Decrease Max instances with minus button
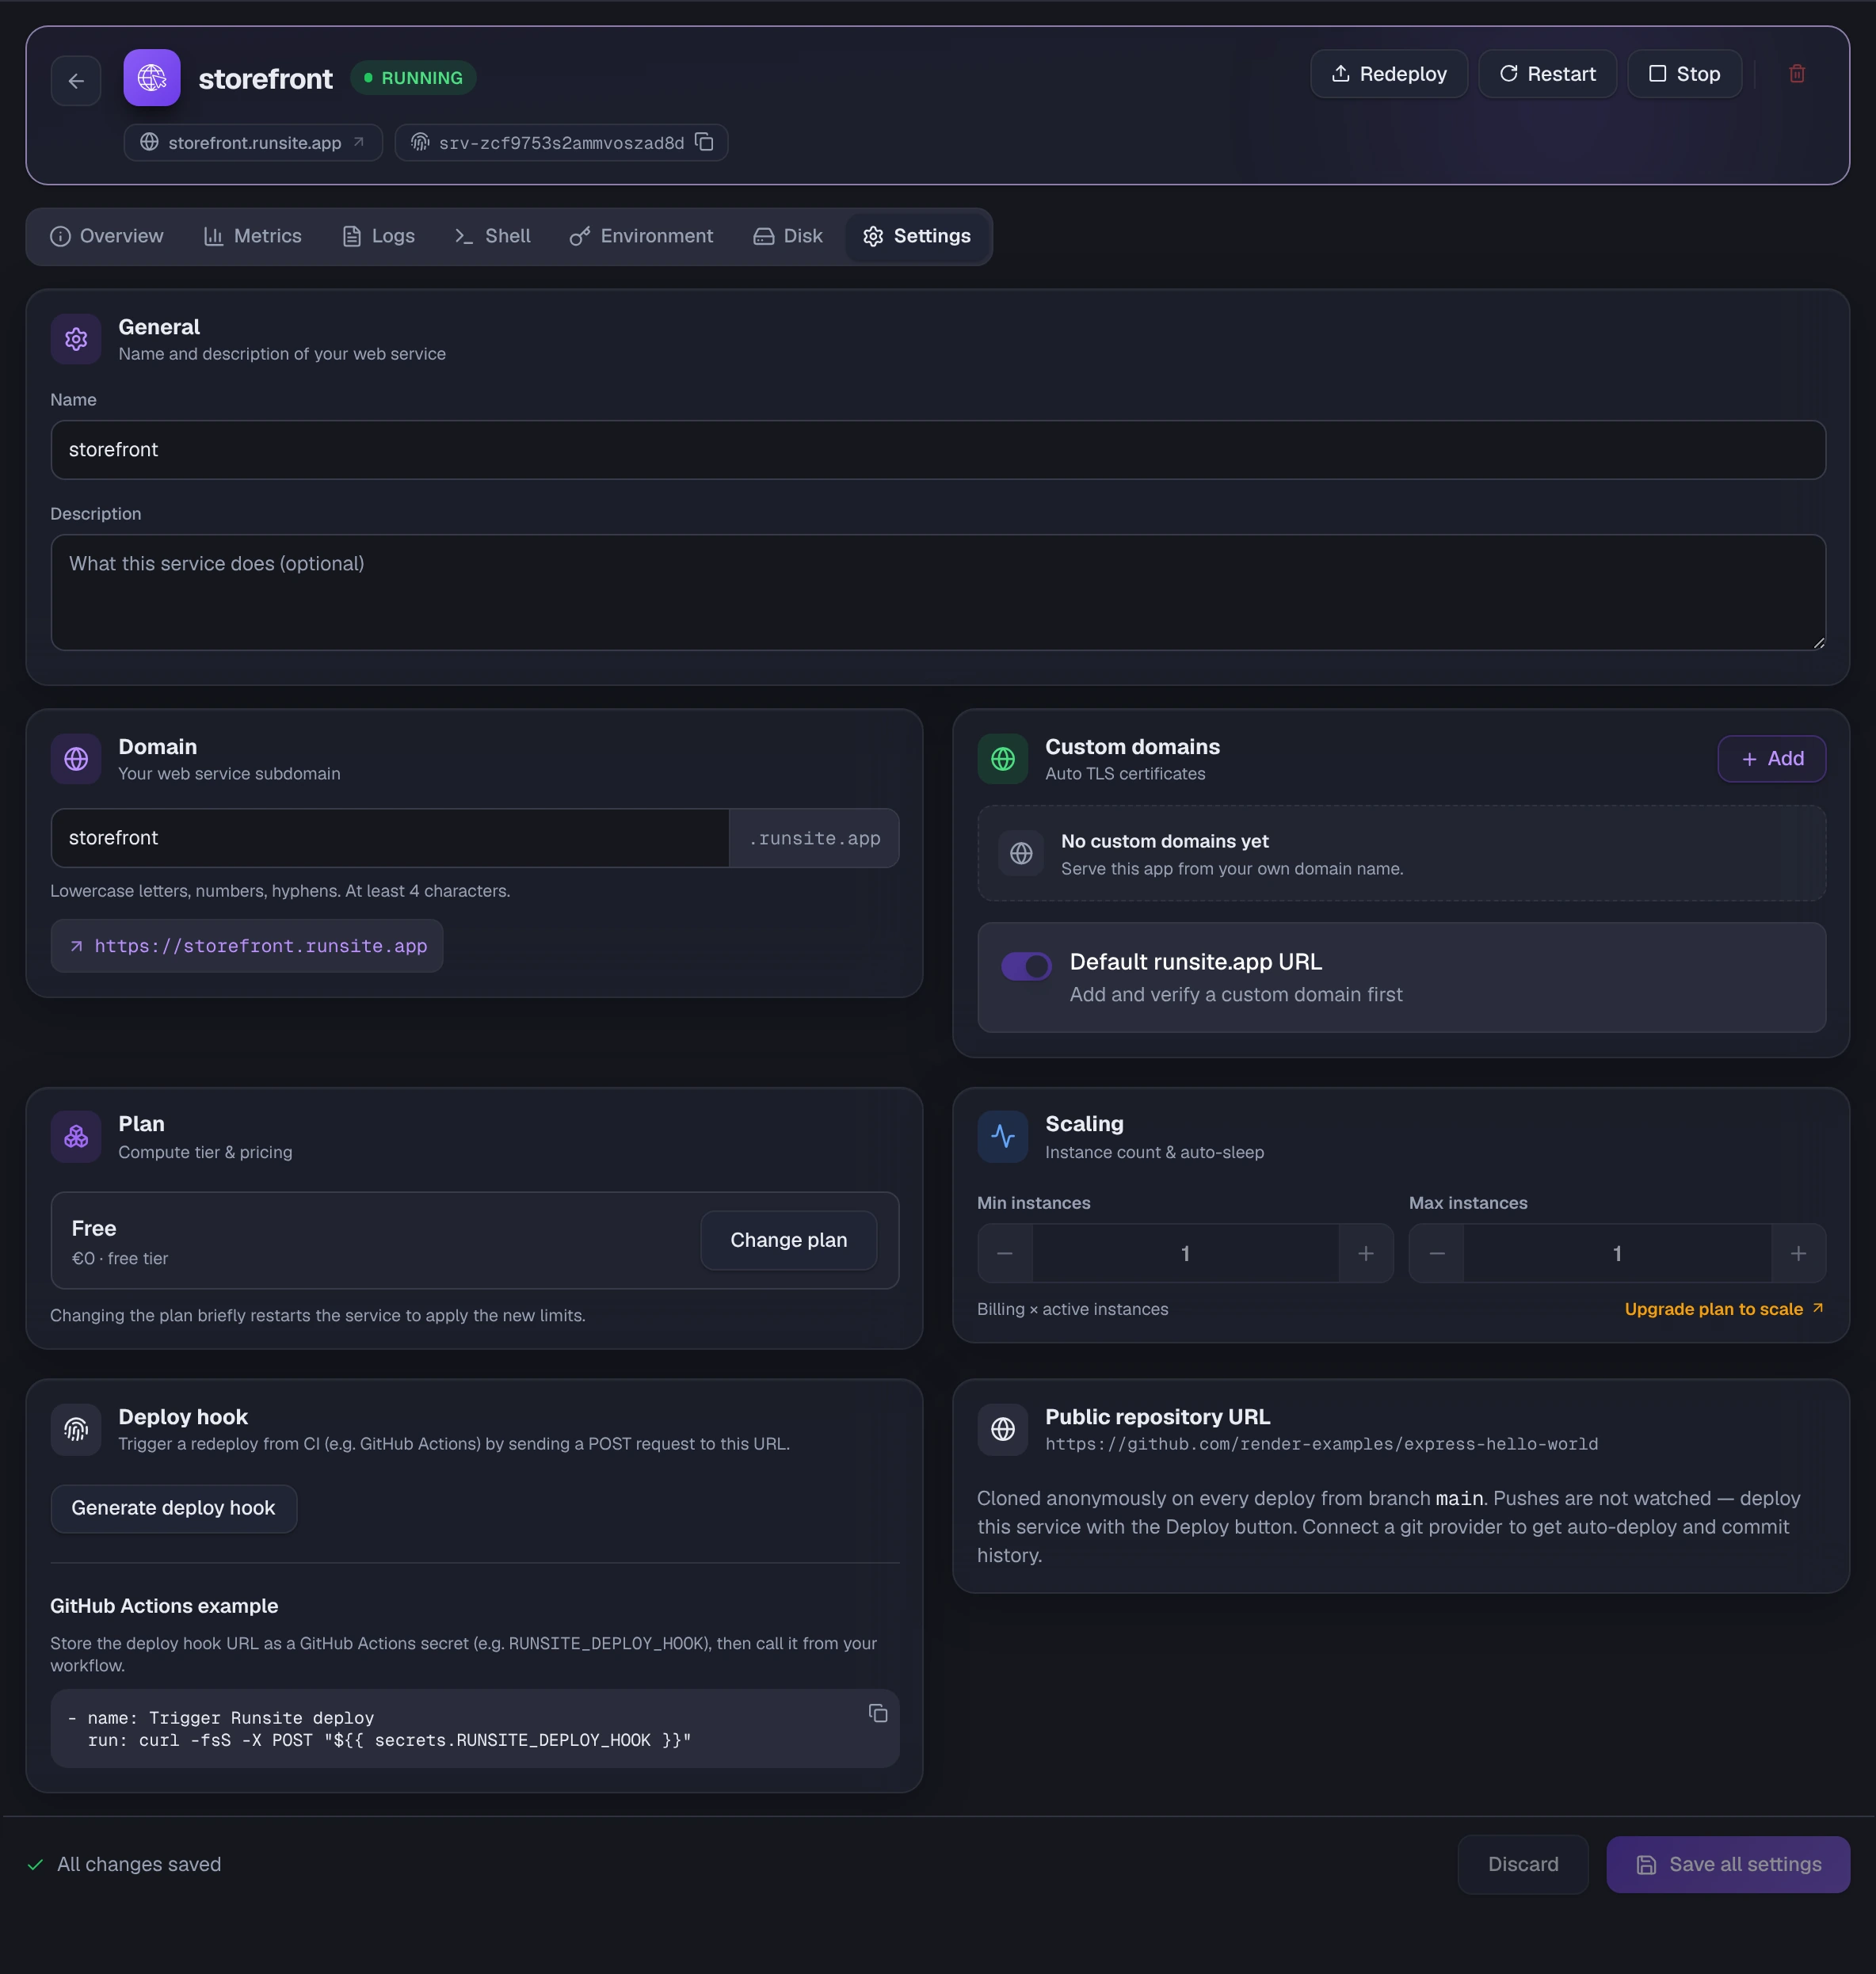Screen dimensions: 1876x1974 pos(1437,1253)
